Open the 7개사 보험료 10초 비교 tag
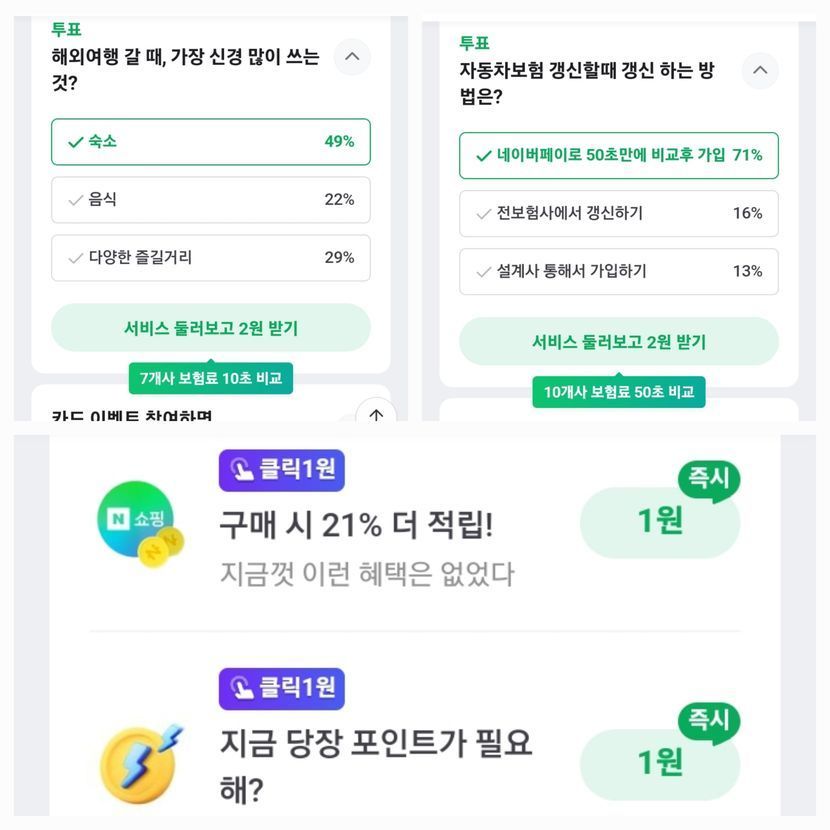The width and height of the screenshot is (830, 830). pyautogui.click(x=210, y=378)
